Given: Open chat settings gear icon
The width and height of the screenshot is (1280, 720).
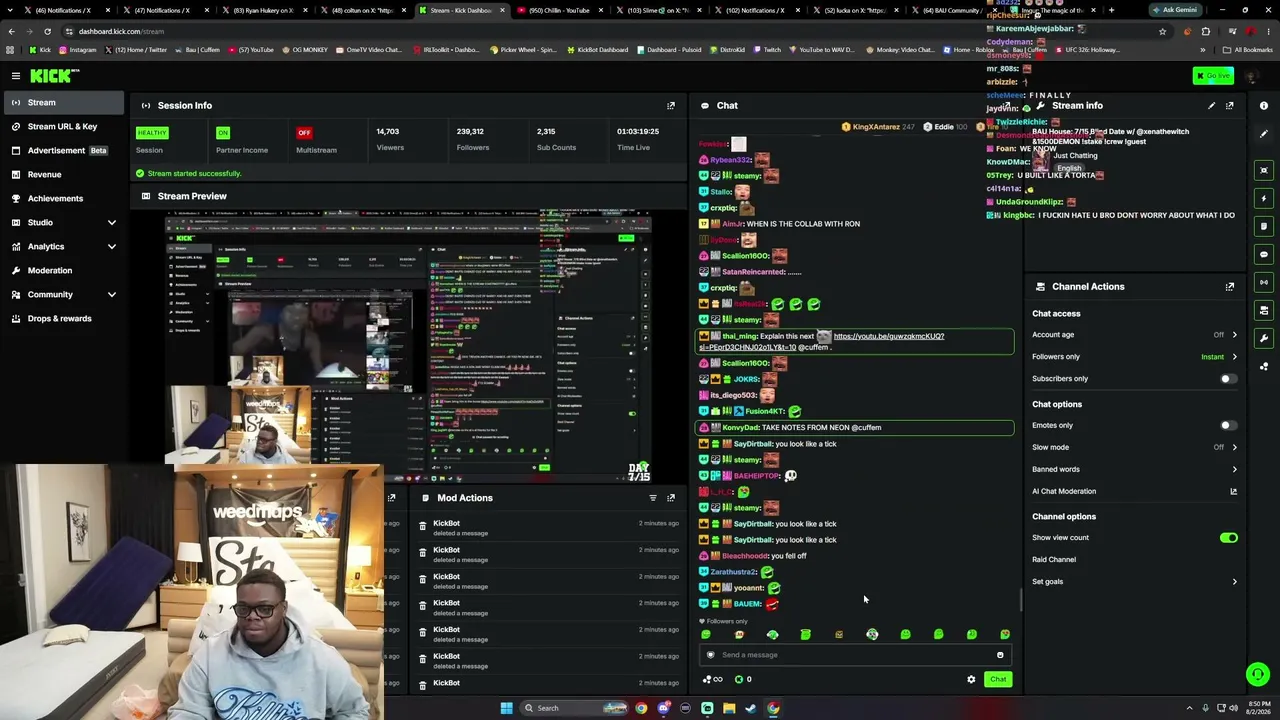Looking at the screenshot, I should (x=971, y=680).
